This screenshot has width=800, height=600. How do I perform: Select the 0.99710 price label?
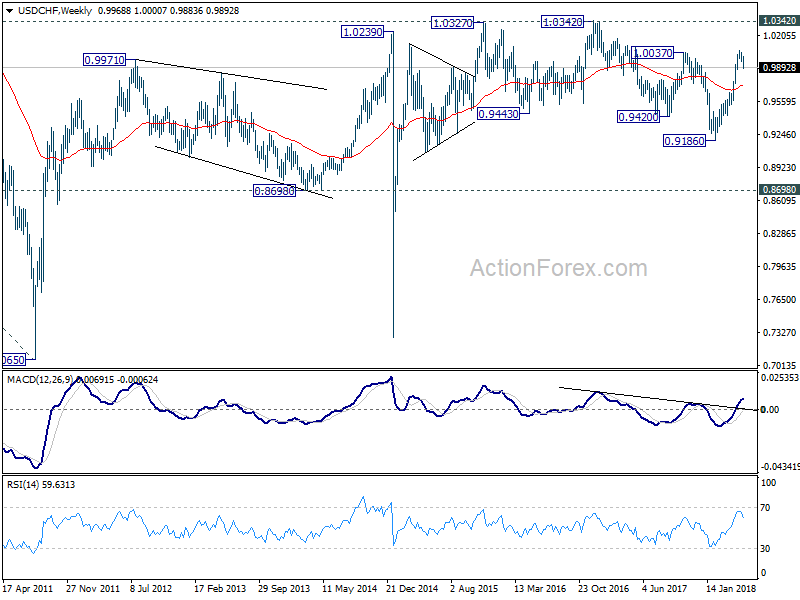(104, 60)
